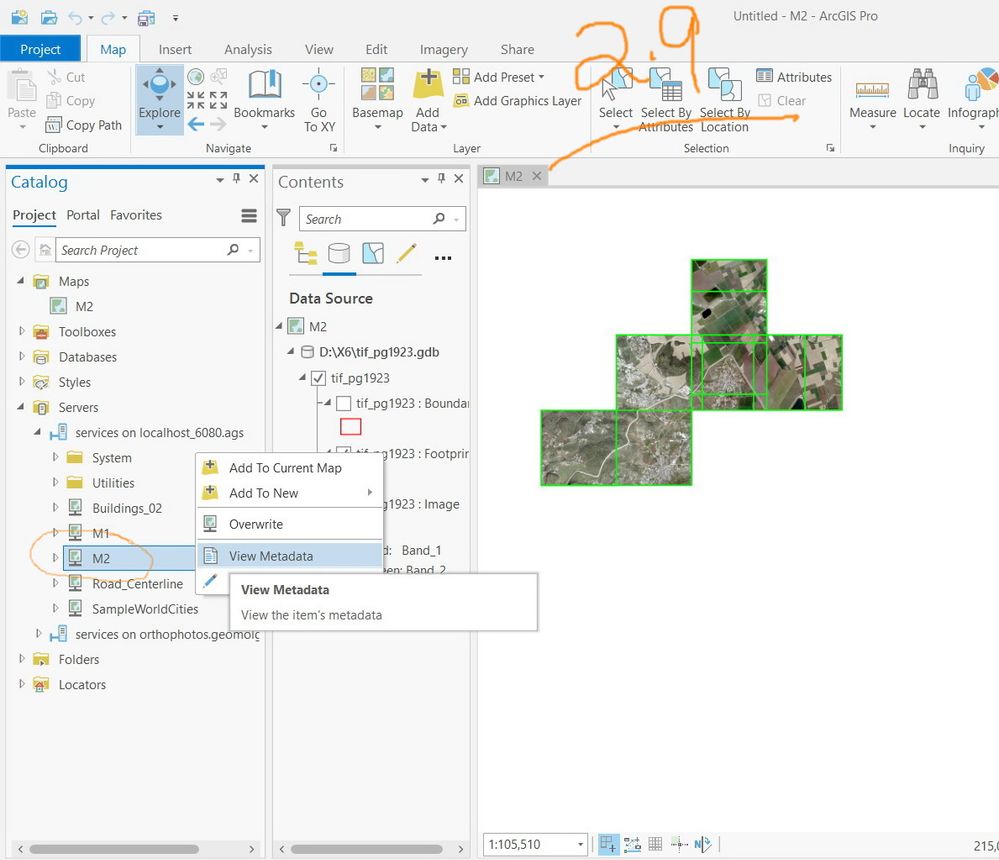Select the Buildings_02 service item
Image resolution: width=999 pixels, height=860 pixels.
click(127, 508)
